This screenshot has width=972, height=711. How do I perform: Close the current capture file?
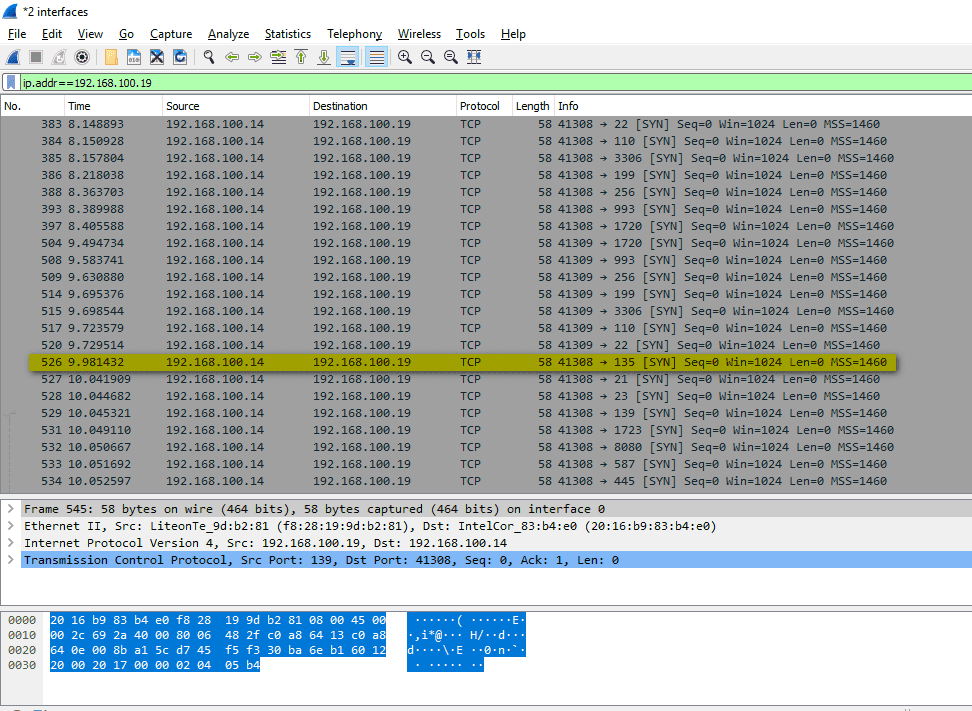click(155, 57)
